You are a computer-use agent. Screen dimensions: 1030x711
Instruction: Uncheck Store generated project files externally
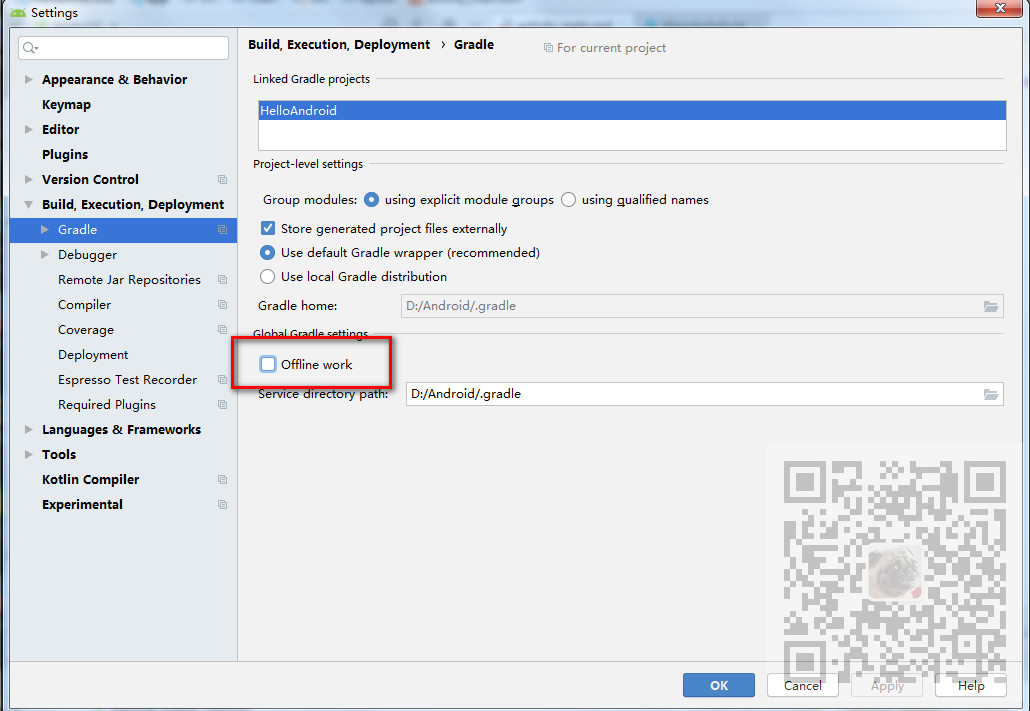pyautogui.click(x=267, y=227)
